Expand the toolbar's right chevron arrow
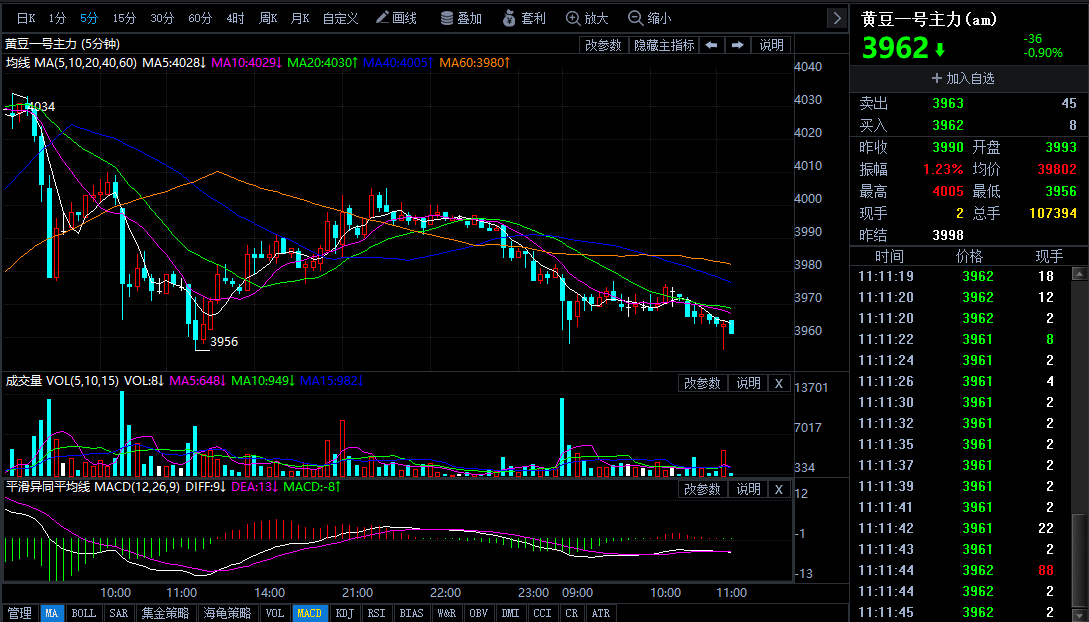 click(x=837, y=18)
